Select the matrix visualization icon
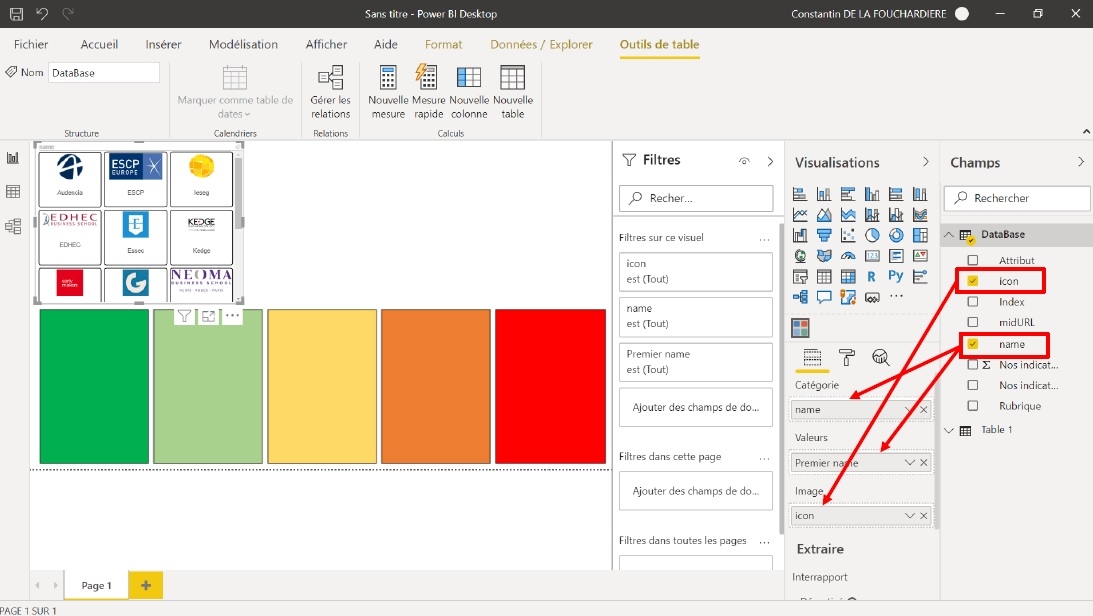This screenshot has height=616, width=1093. click(848, 277)
